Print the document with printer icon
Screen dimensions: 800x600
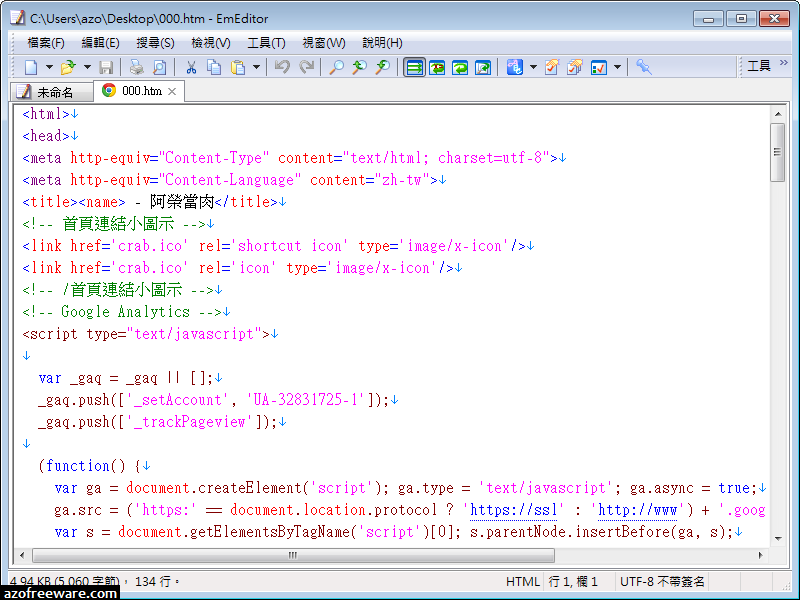tap(137, 67)
